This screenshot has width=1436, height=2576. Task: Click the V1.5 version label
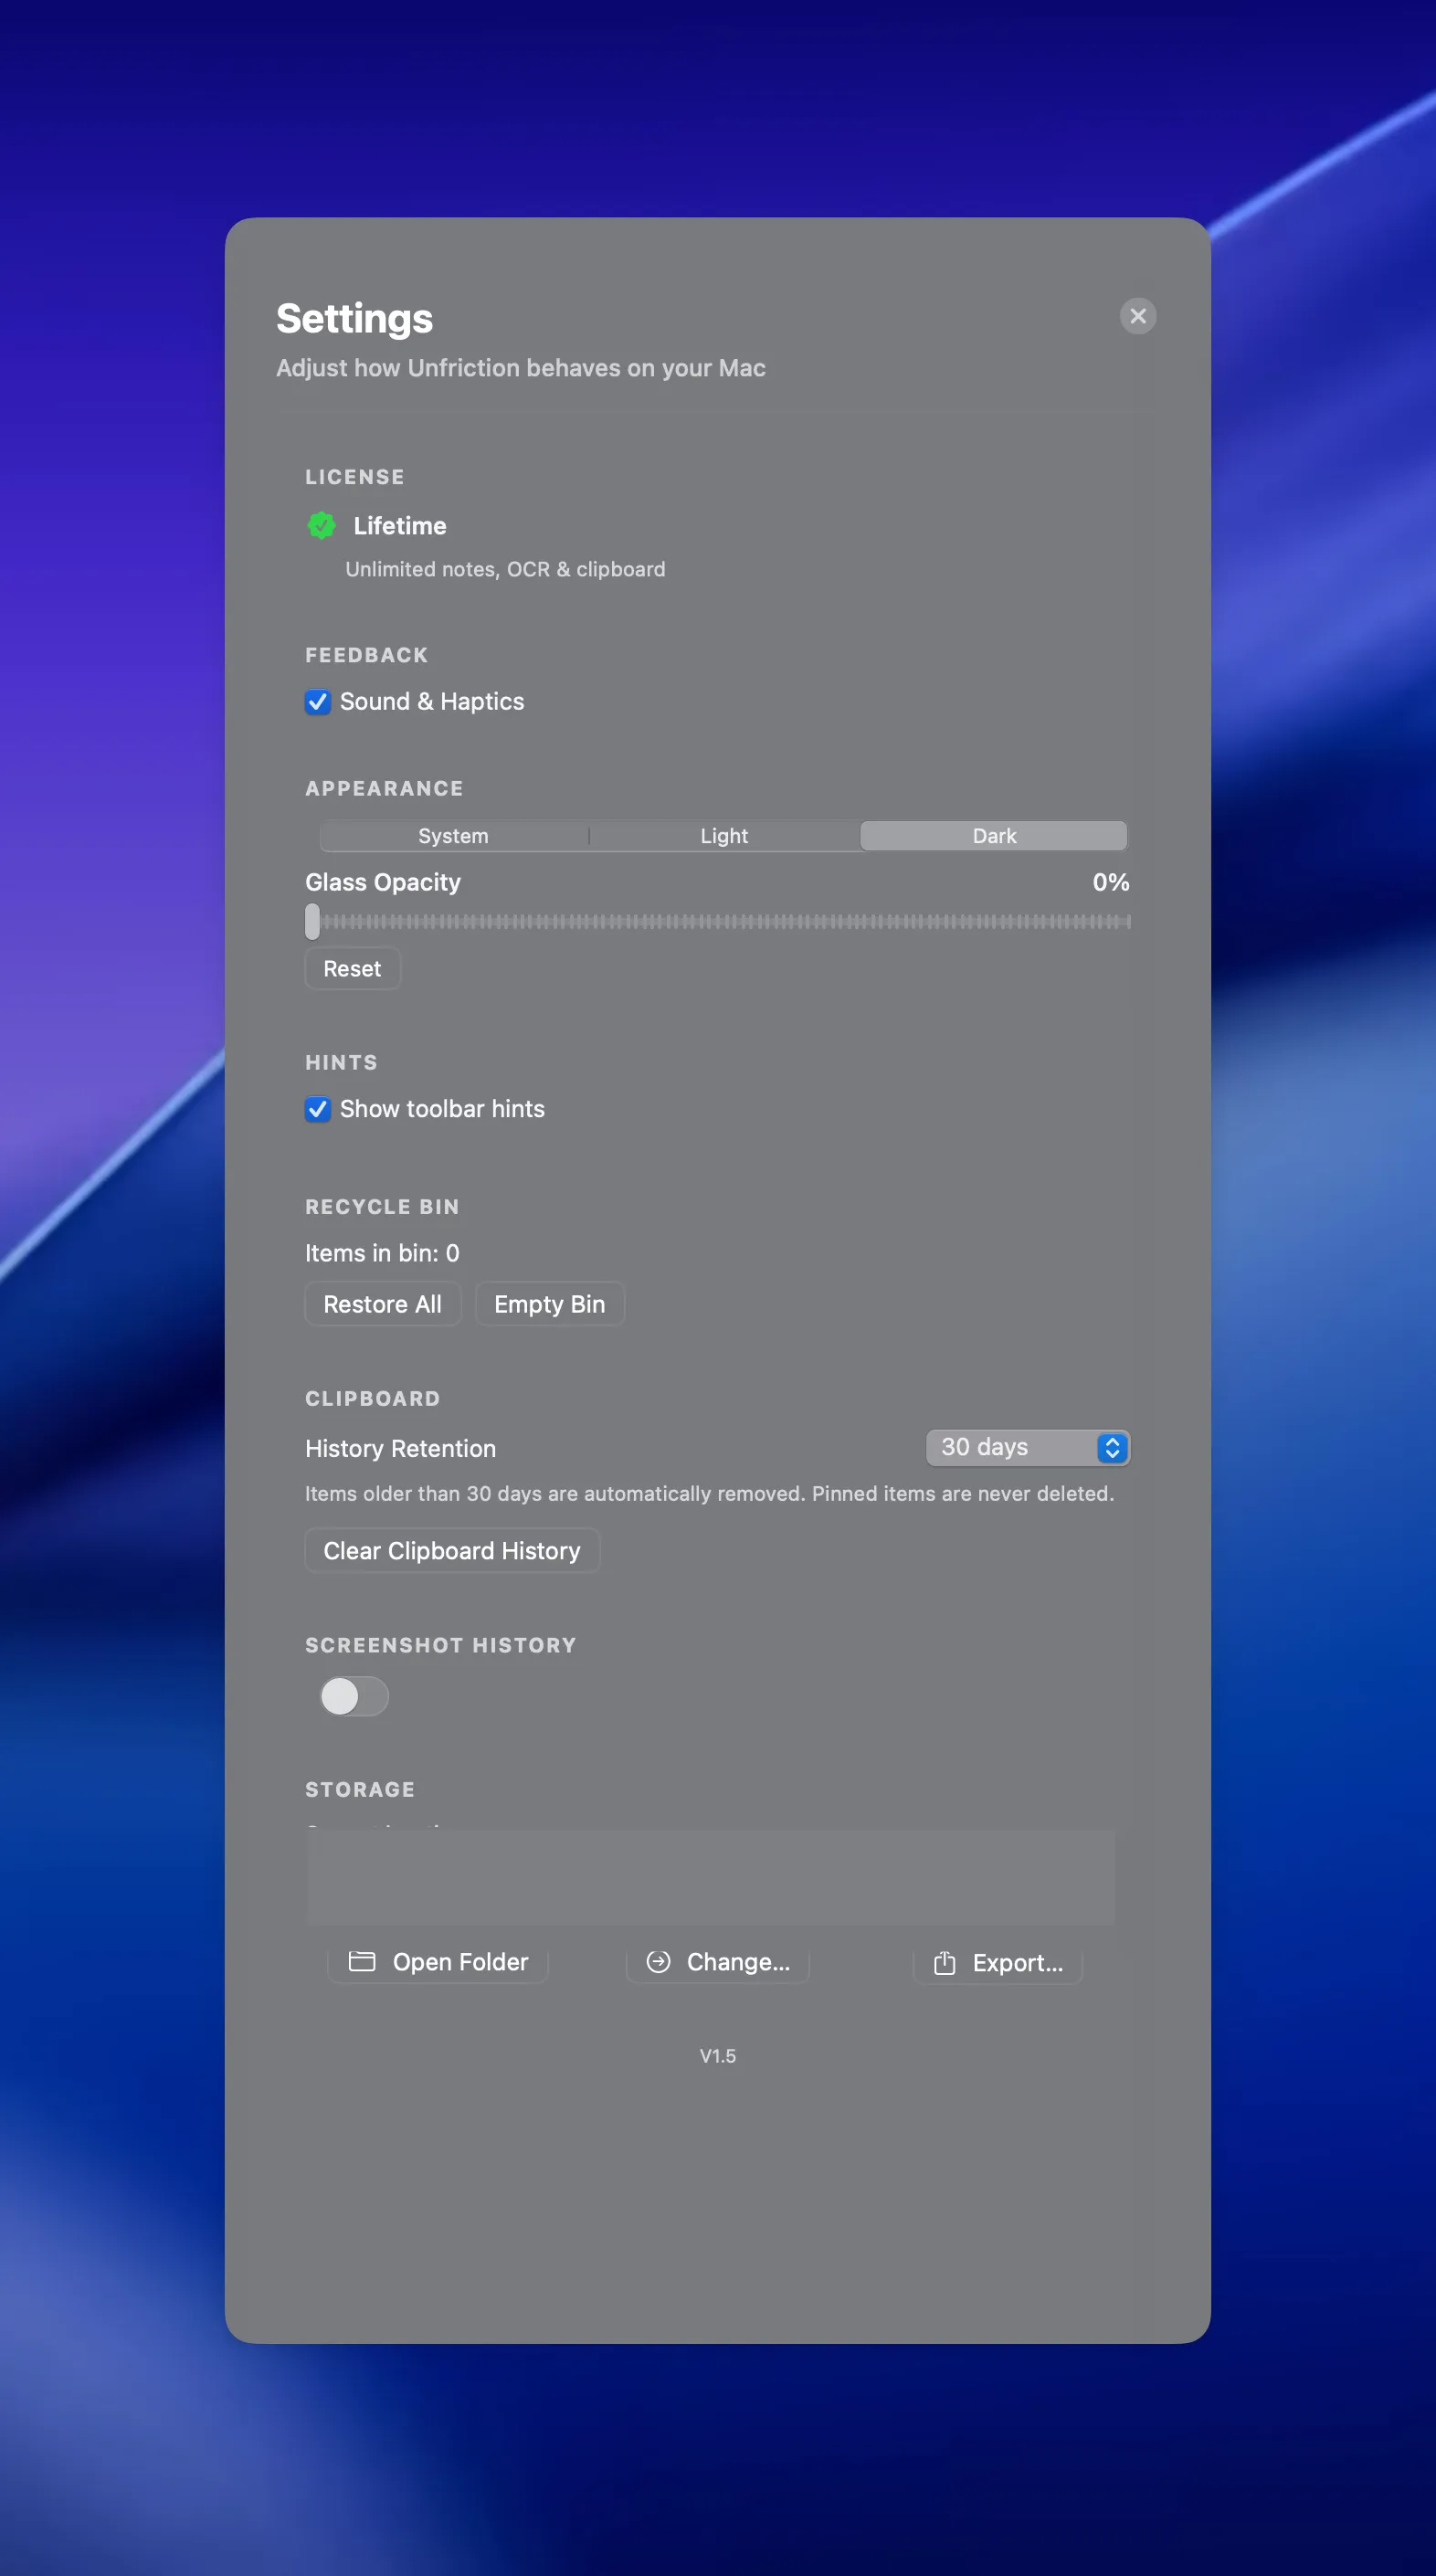pyautogui.click(x=718, y=2056)
